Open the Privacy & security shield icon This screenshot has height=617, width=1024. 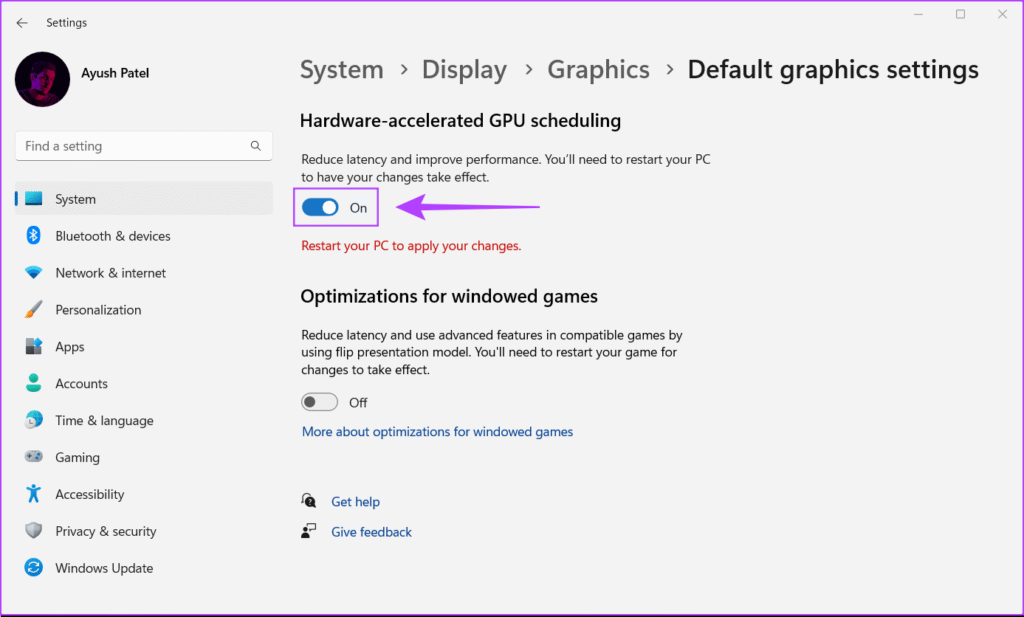(x=34, y=532)
